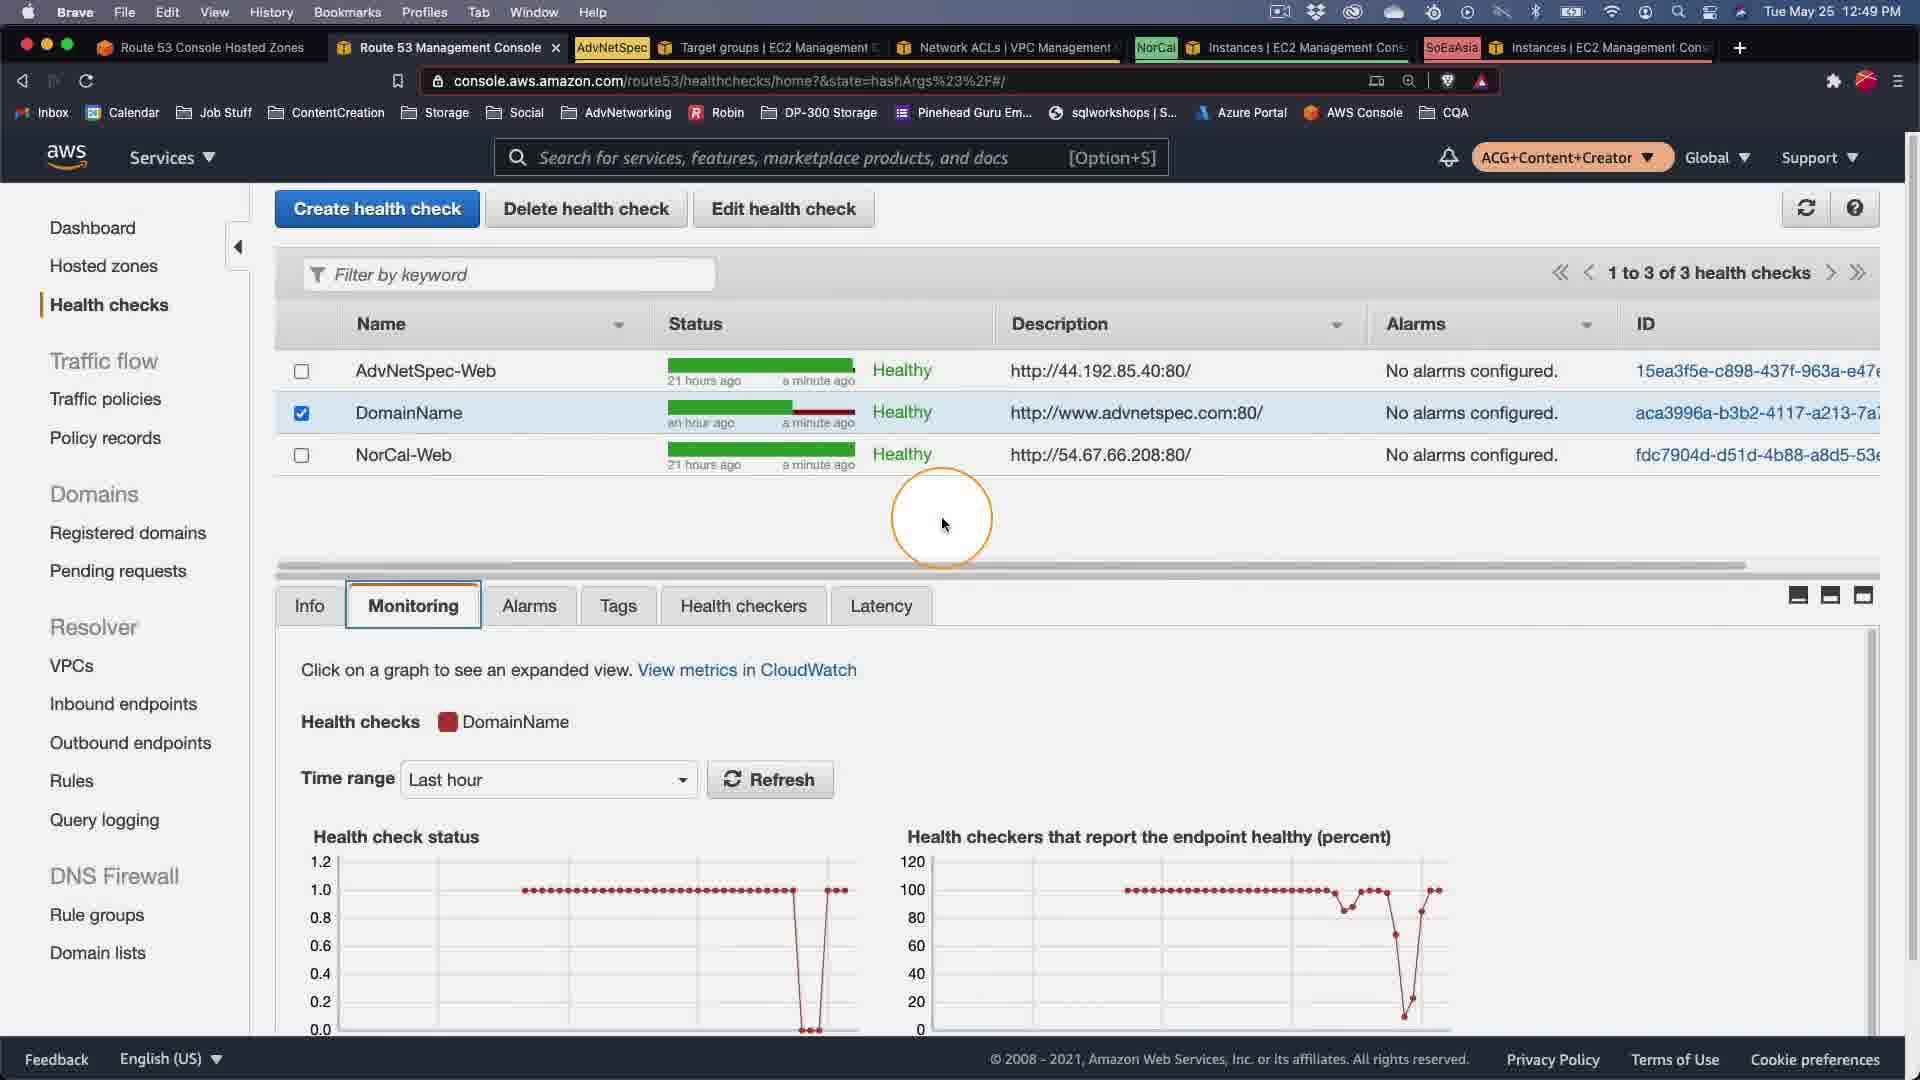Image resolution: width=1920 pixels, height=1080 pixels.
Task: Open the help question mark icon
Action: 1855,208
